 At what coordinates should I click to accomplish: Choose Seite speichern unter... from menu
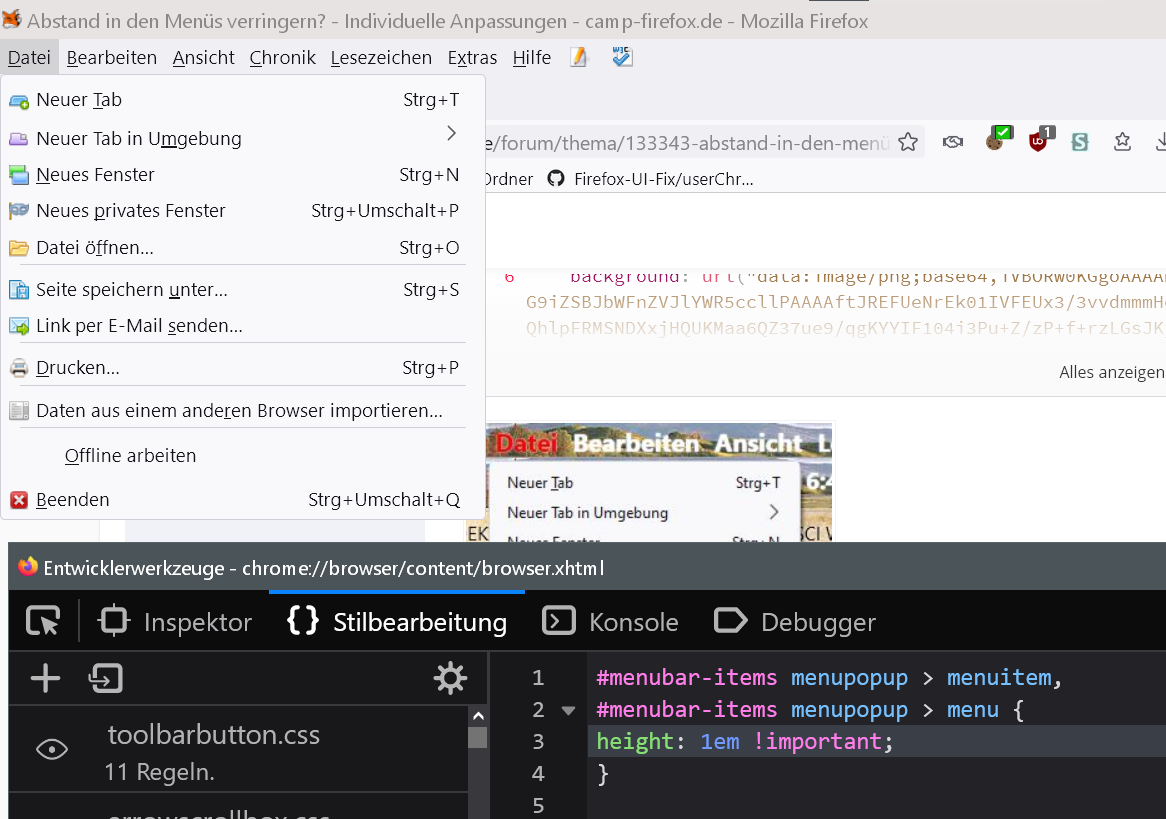[x=132, y=290]
